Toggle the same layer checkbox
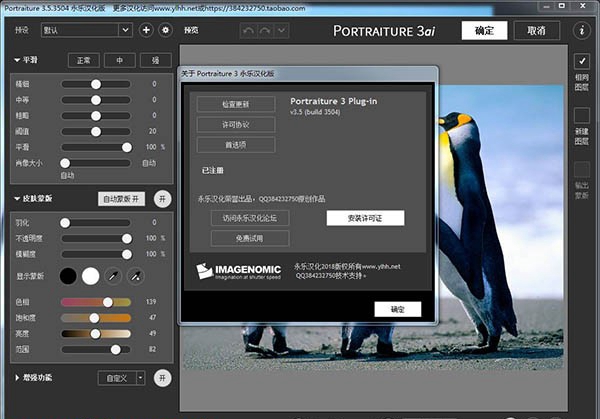This screenshot has width=600, height=419. point(582,61)
